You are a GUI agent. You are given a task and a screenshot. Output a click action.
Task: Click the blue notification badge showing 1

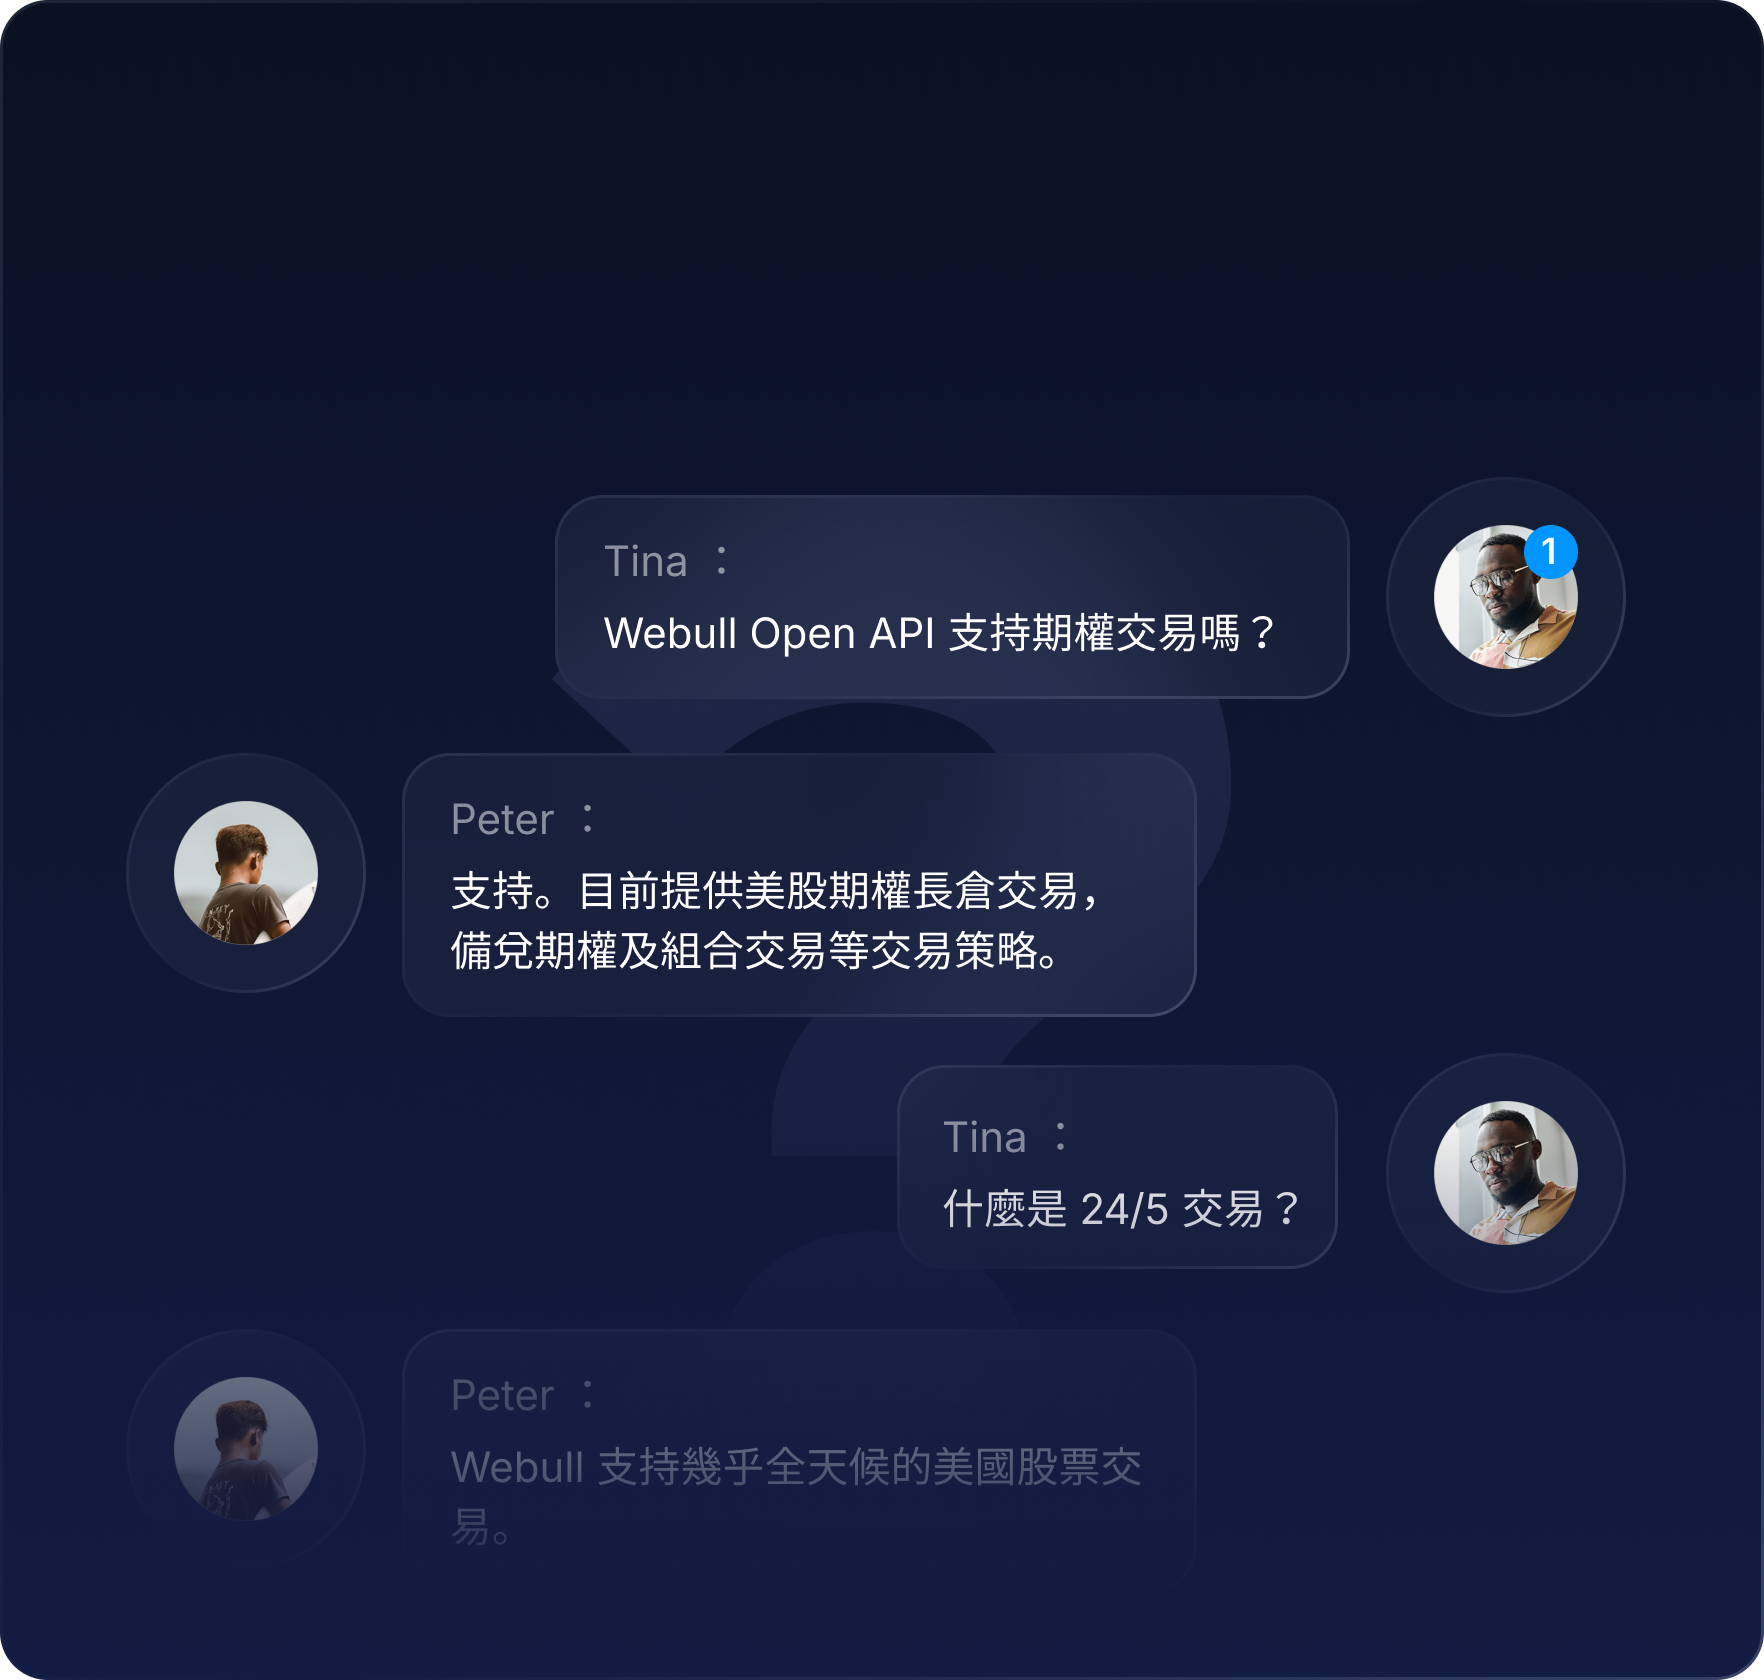1551,552
